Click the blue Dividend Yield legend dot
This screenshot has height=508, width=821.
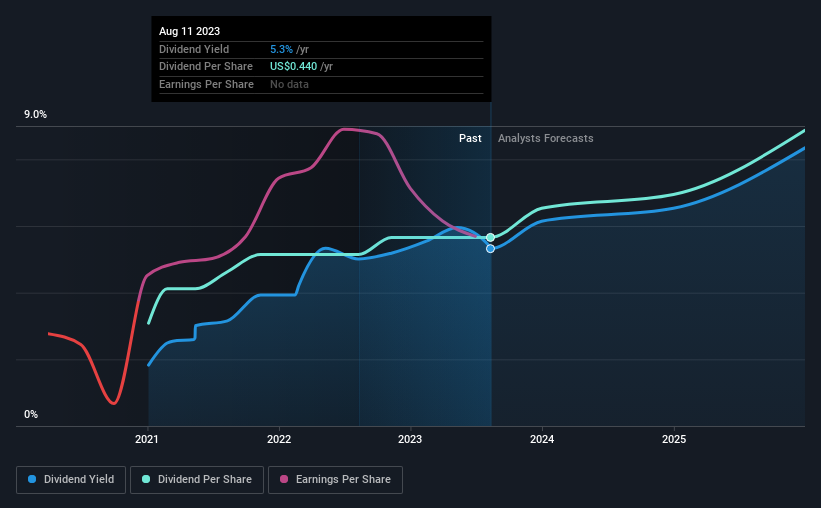(32, 479)
